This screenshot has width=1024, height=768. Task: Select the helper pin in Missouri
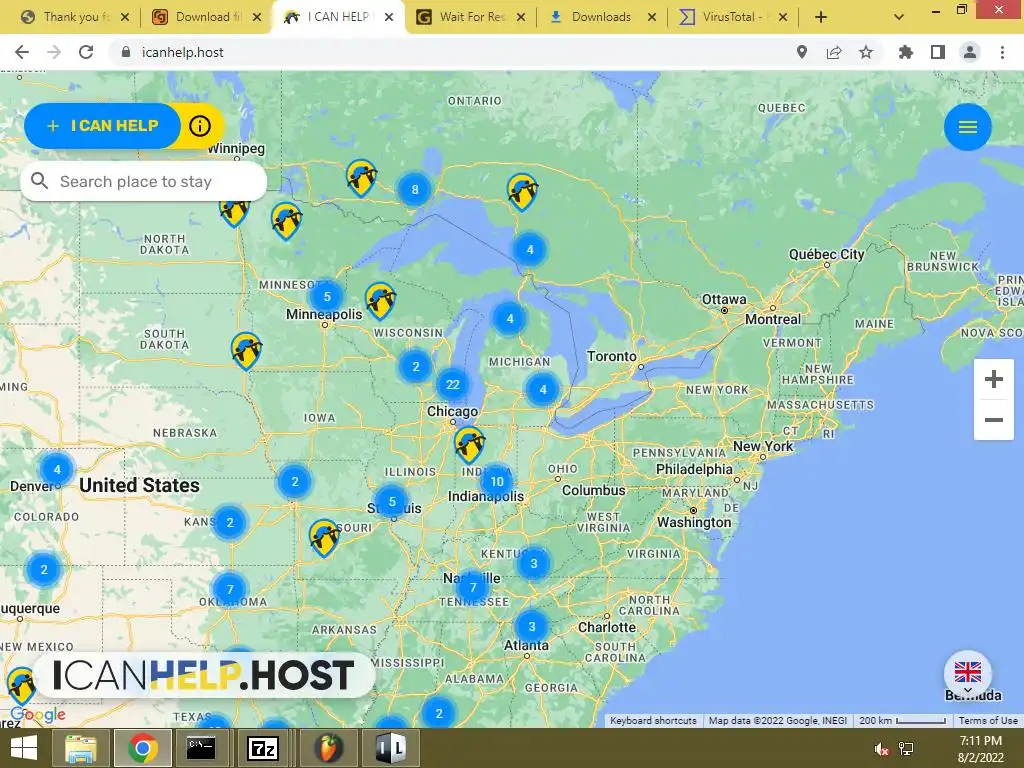pos(324,537)
